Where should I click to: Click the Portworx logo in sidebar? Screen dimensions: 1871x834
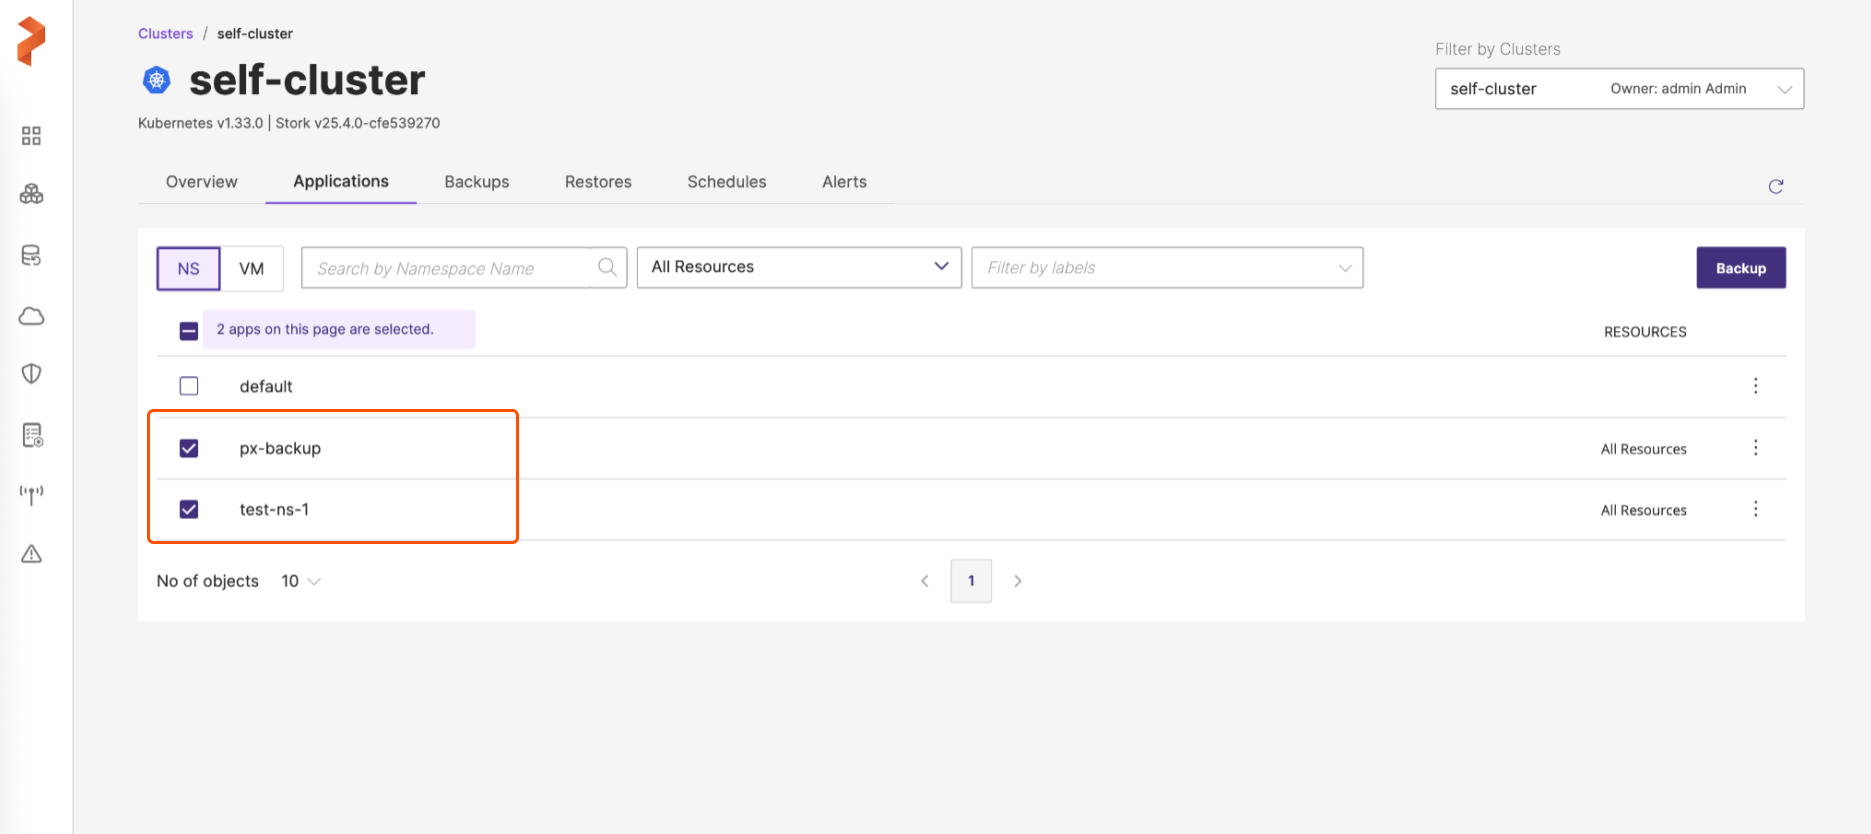[31, 41]
